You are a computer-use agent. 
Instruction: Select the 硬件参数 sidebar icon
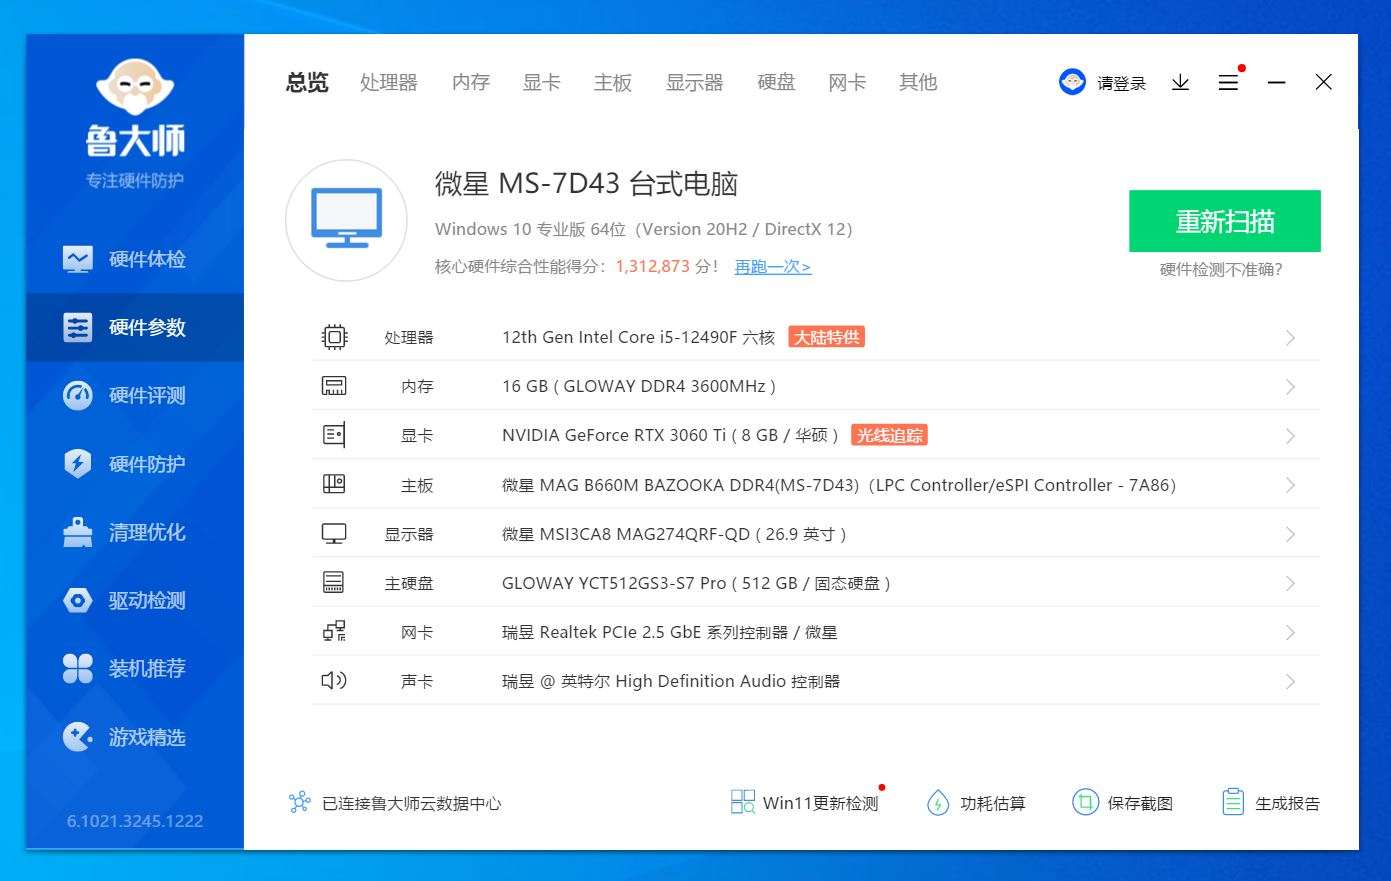[77, 328]
